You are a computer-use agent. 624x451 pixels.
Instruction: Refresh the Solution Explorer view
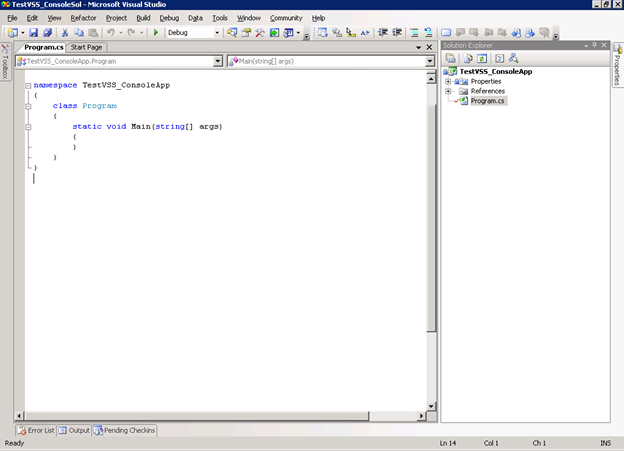[482, 59]
